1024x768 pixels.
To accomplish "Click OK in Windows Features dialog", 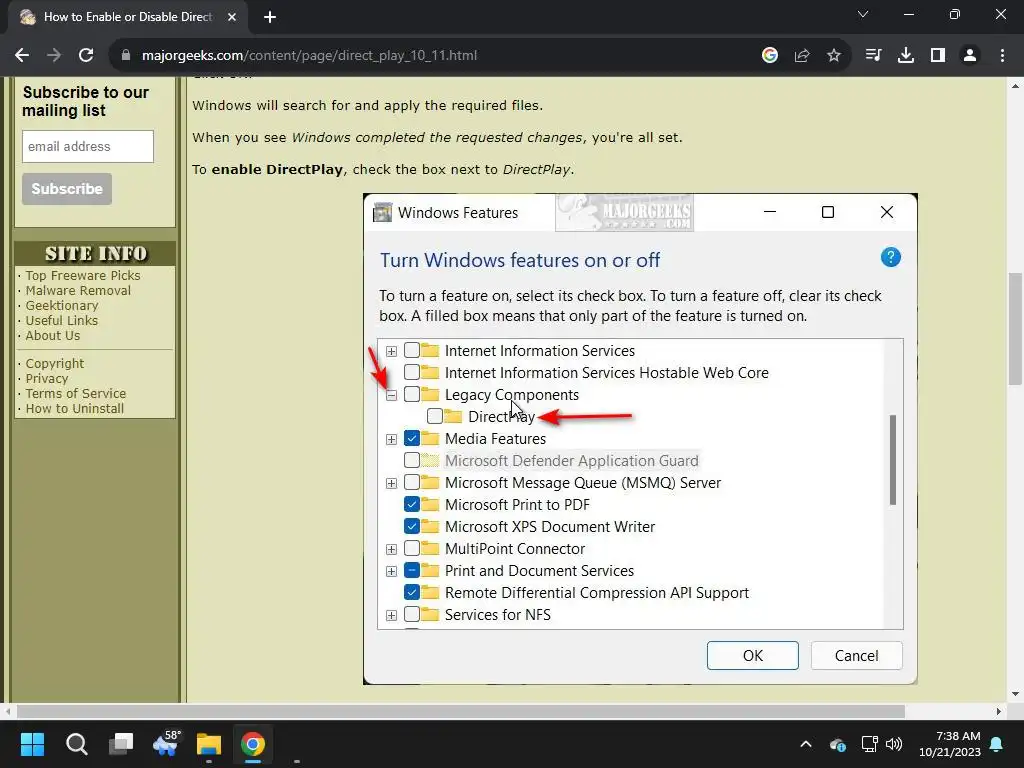I will [752, 655].
